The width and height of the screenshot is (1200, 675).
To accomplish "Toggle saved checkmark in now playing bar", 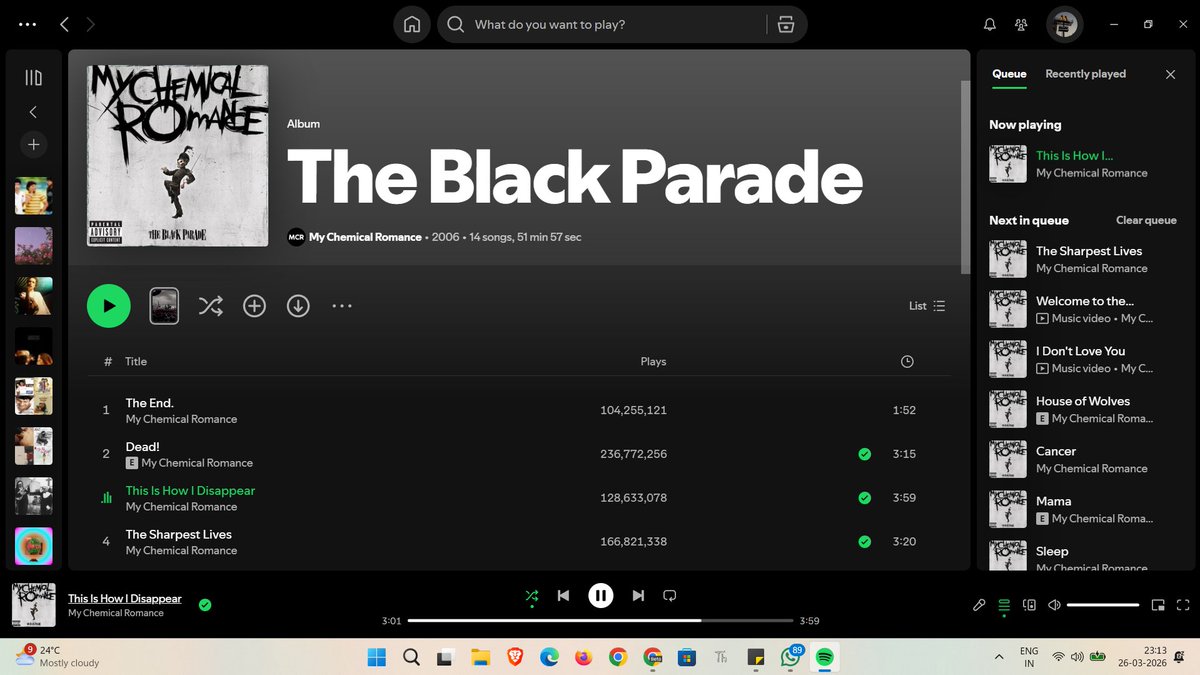I will (205, 605).
